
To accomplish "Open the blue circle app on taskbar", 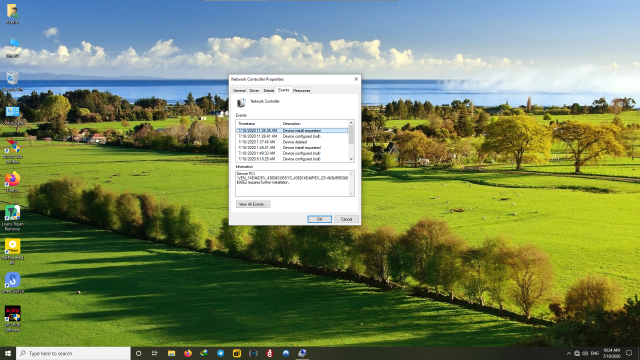I will click(286, 353).
